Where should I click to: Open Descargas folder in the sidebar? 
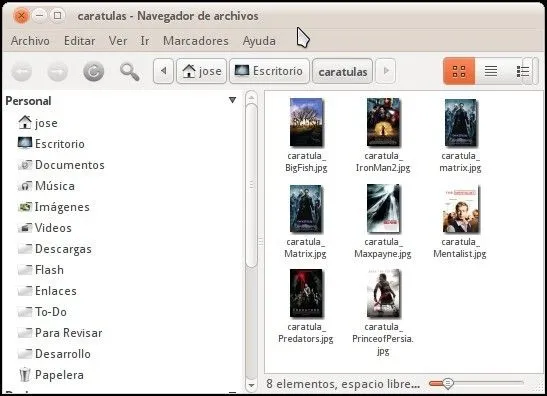(55, 249)
